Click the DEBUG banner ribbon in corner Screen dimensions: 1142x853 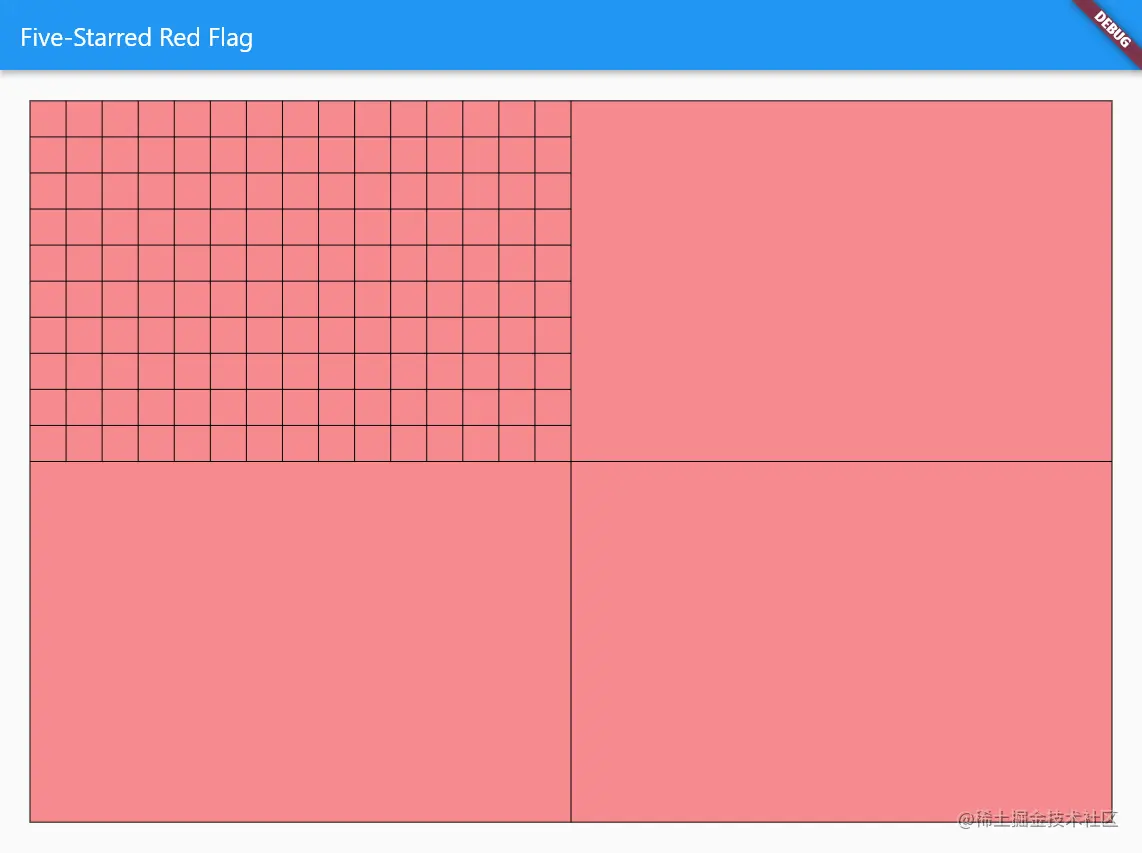coord(1110,31)
